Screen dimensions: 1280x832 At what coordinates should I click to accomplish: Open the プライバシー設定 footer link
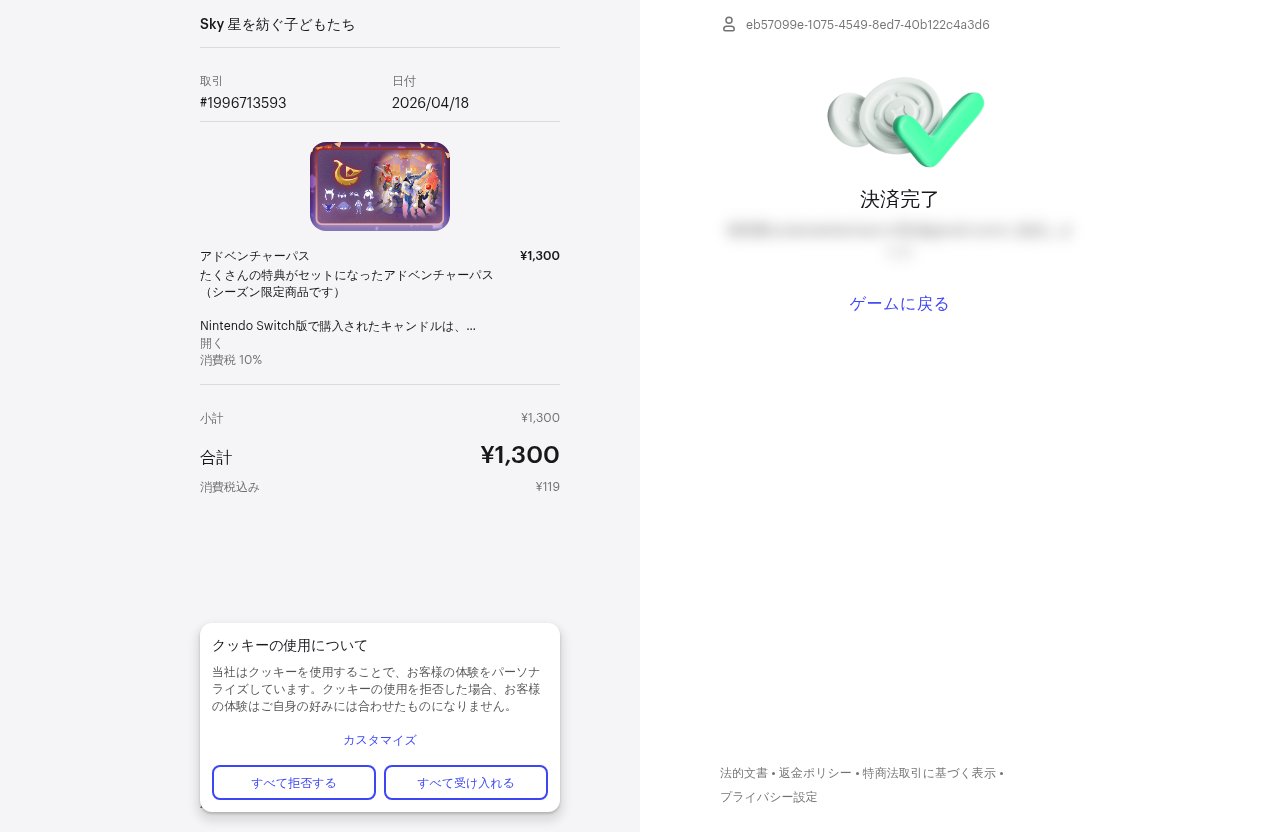[769, 797]
